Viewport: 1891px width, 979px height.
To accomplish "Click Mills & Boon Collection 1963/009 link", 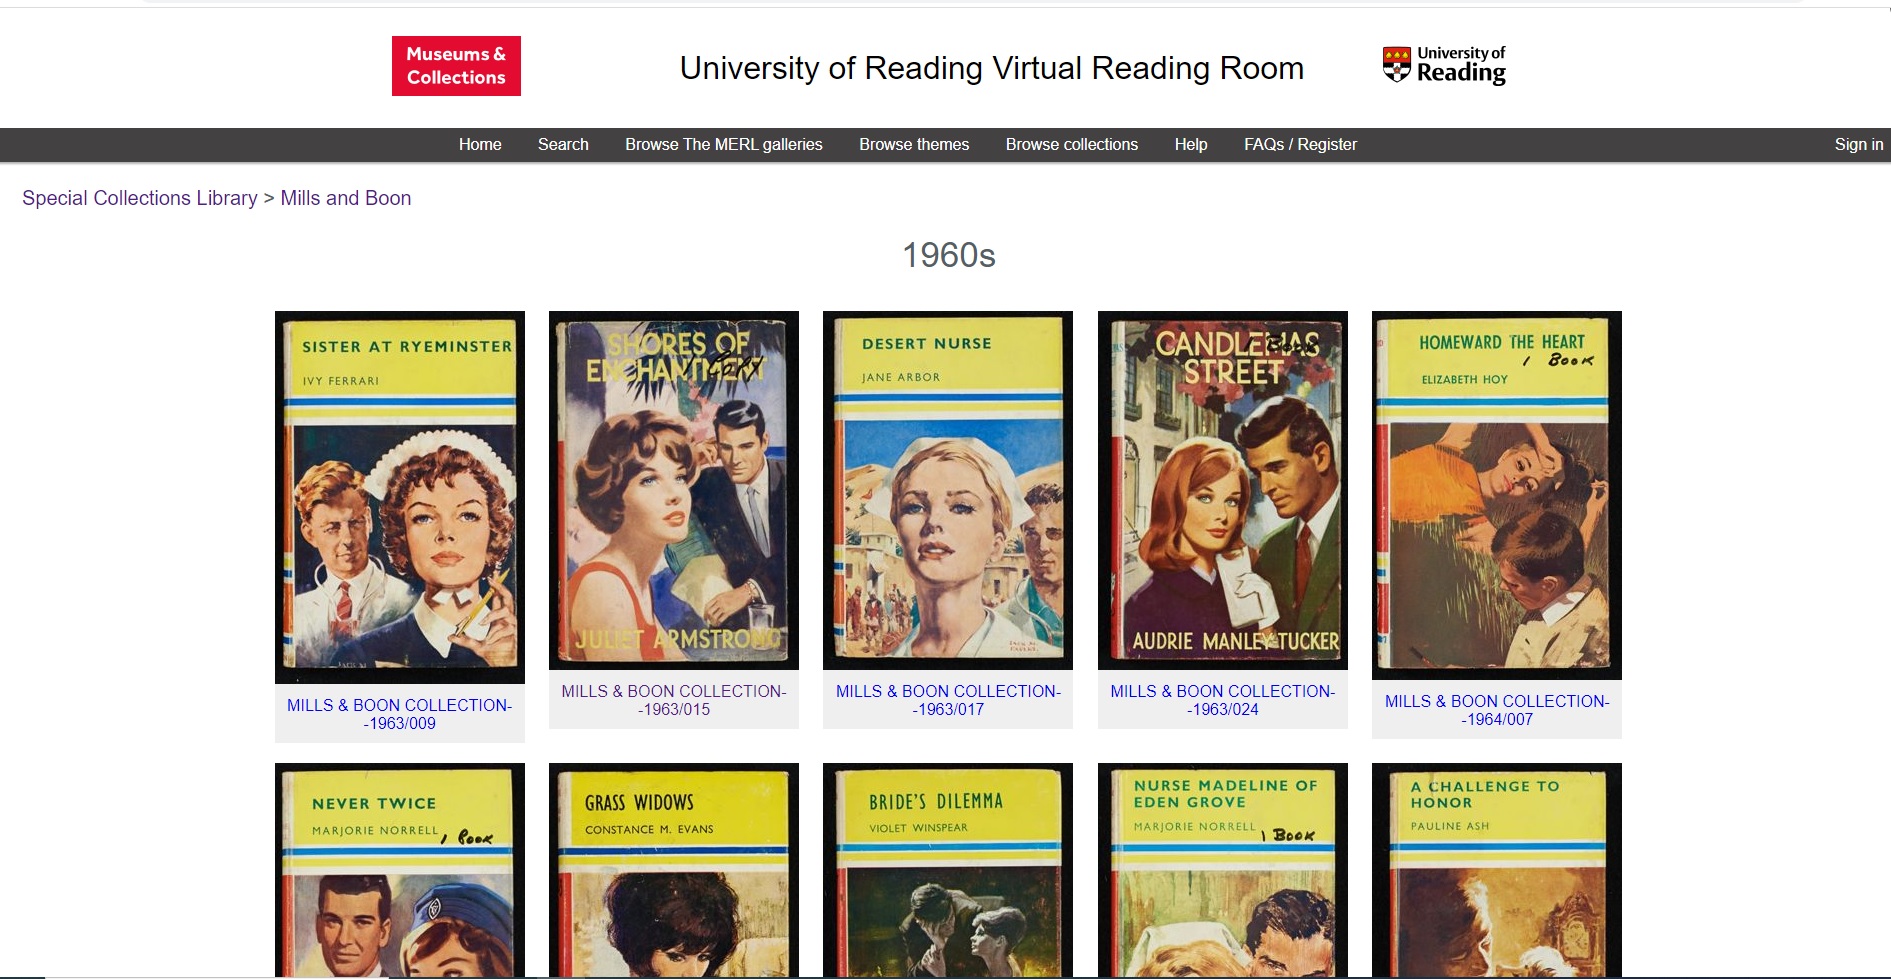I will click(400, 714).
